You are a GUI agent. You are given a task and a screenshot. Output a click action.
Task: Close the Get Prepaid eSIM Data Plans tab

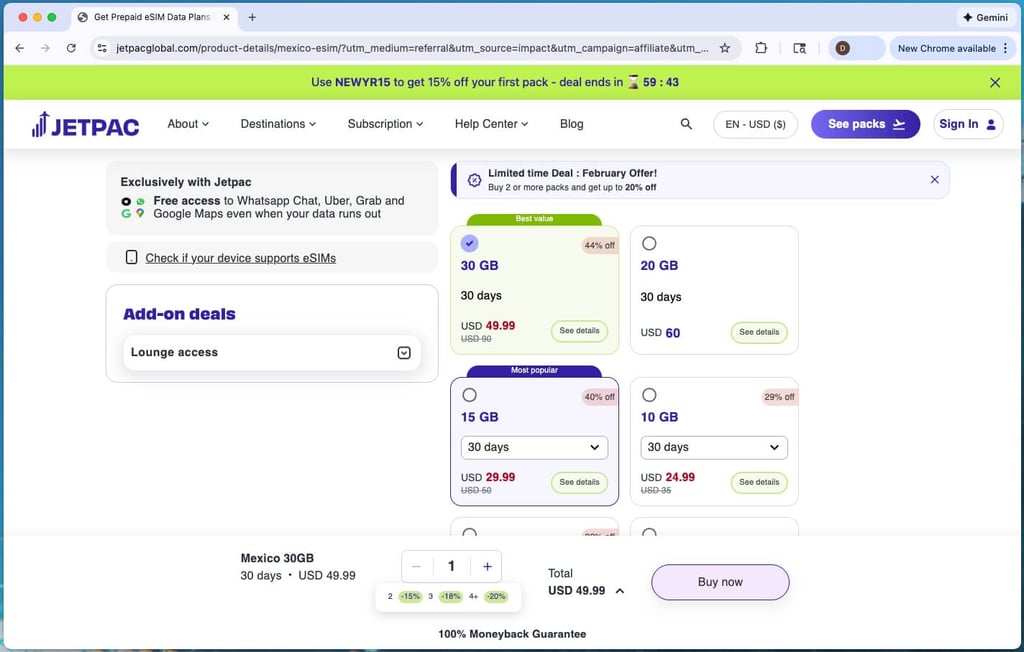(x=227, y=17)
